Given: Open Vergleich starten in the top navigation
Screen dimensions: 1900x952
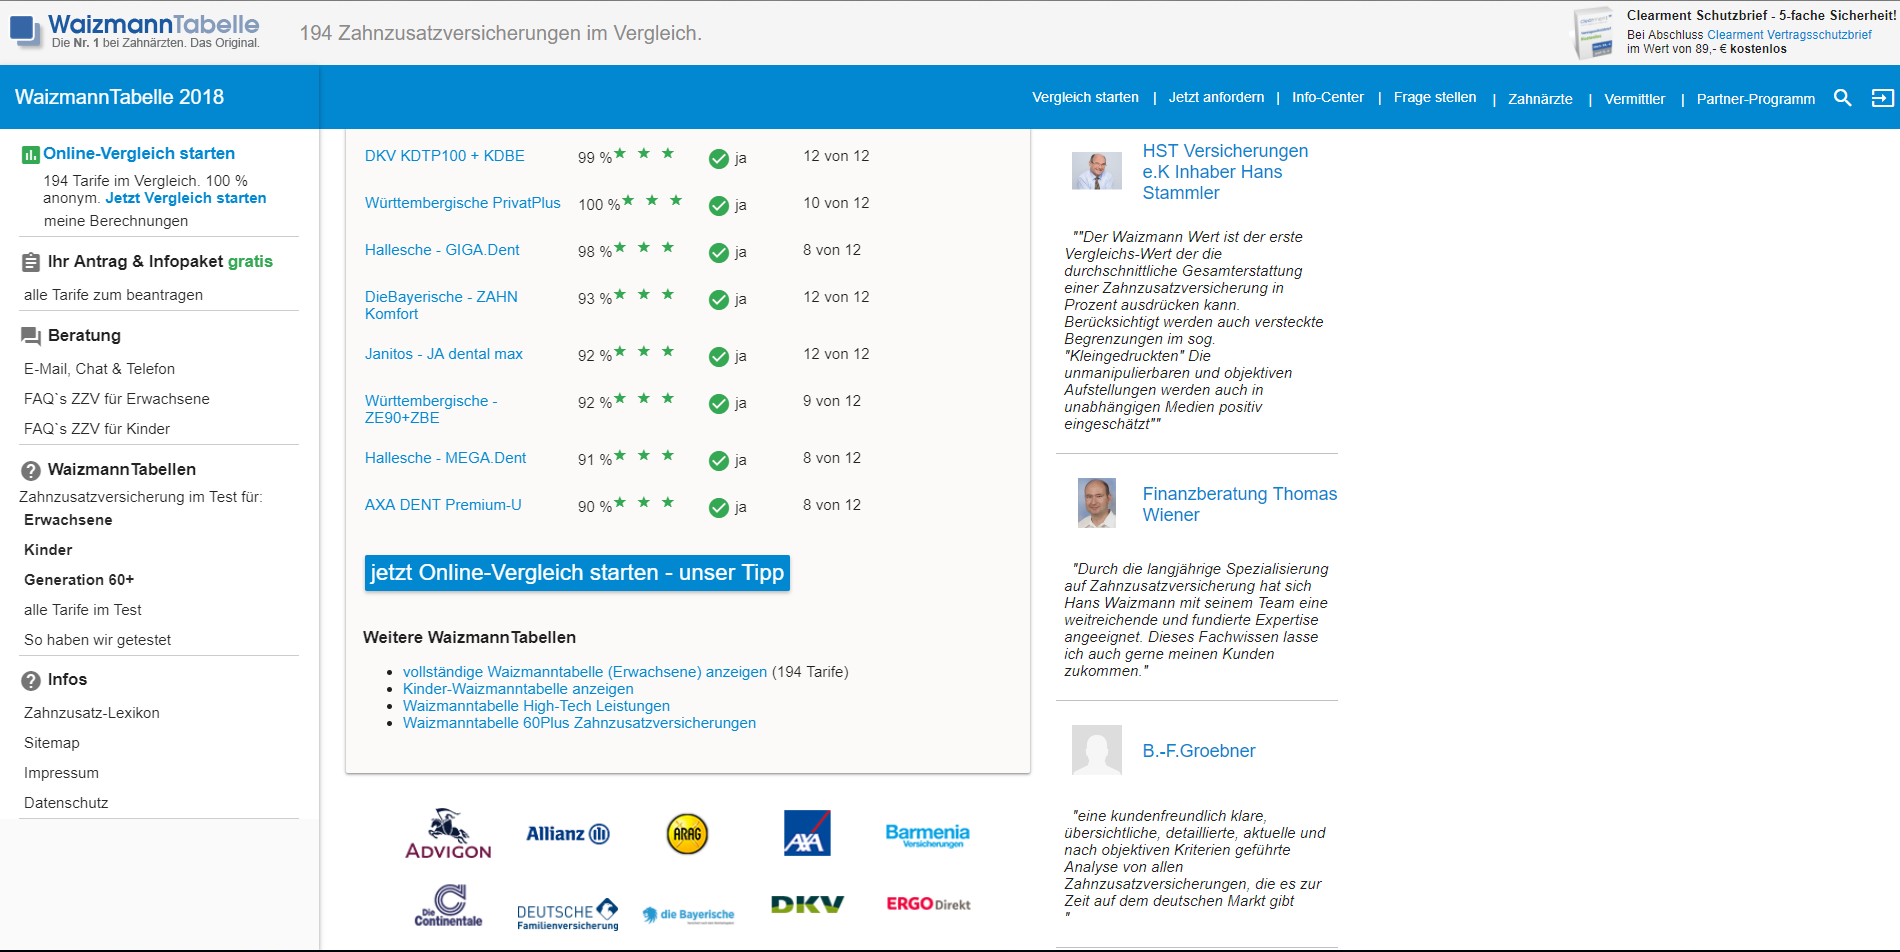Looking at the screenshot, I should [x=1085, y=97].
